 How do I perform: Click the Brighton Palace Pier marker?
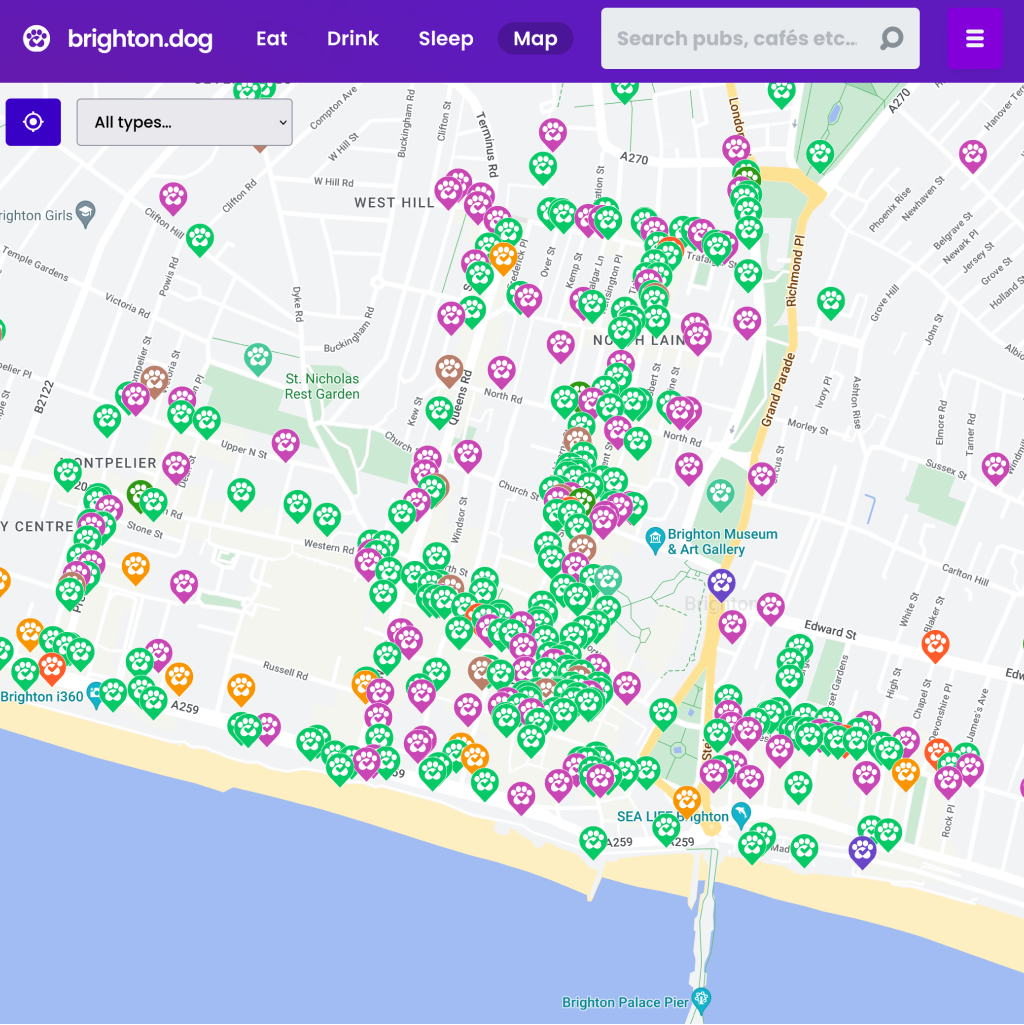coord(702,1000)
